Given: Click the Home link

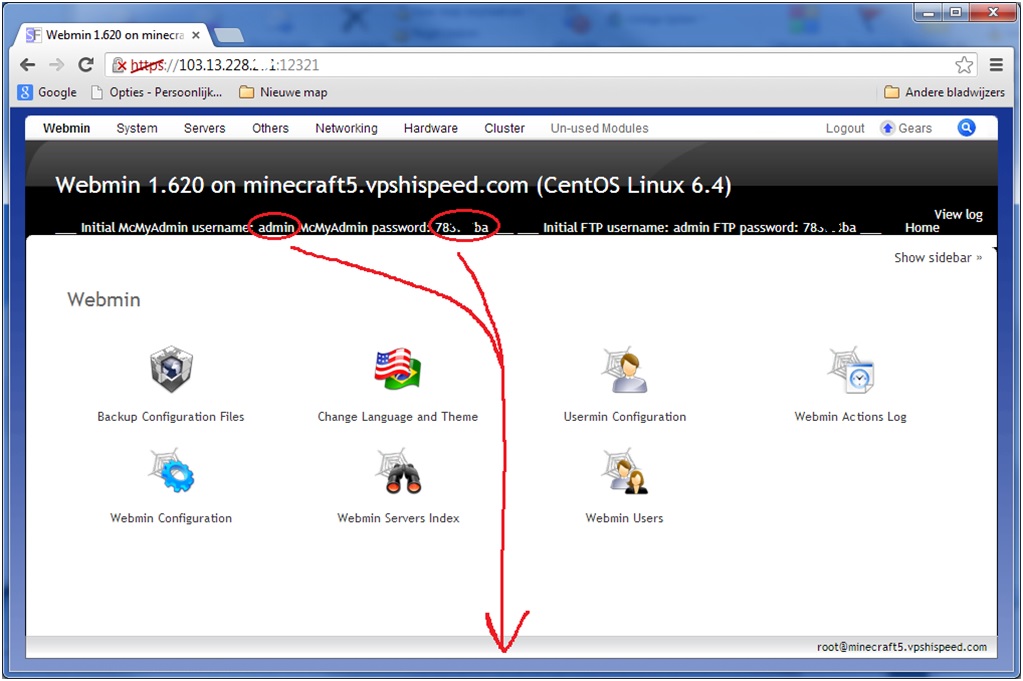Looking at the screenshot, I should tap(922, 228).
